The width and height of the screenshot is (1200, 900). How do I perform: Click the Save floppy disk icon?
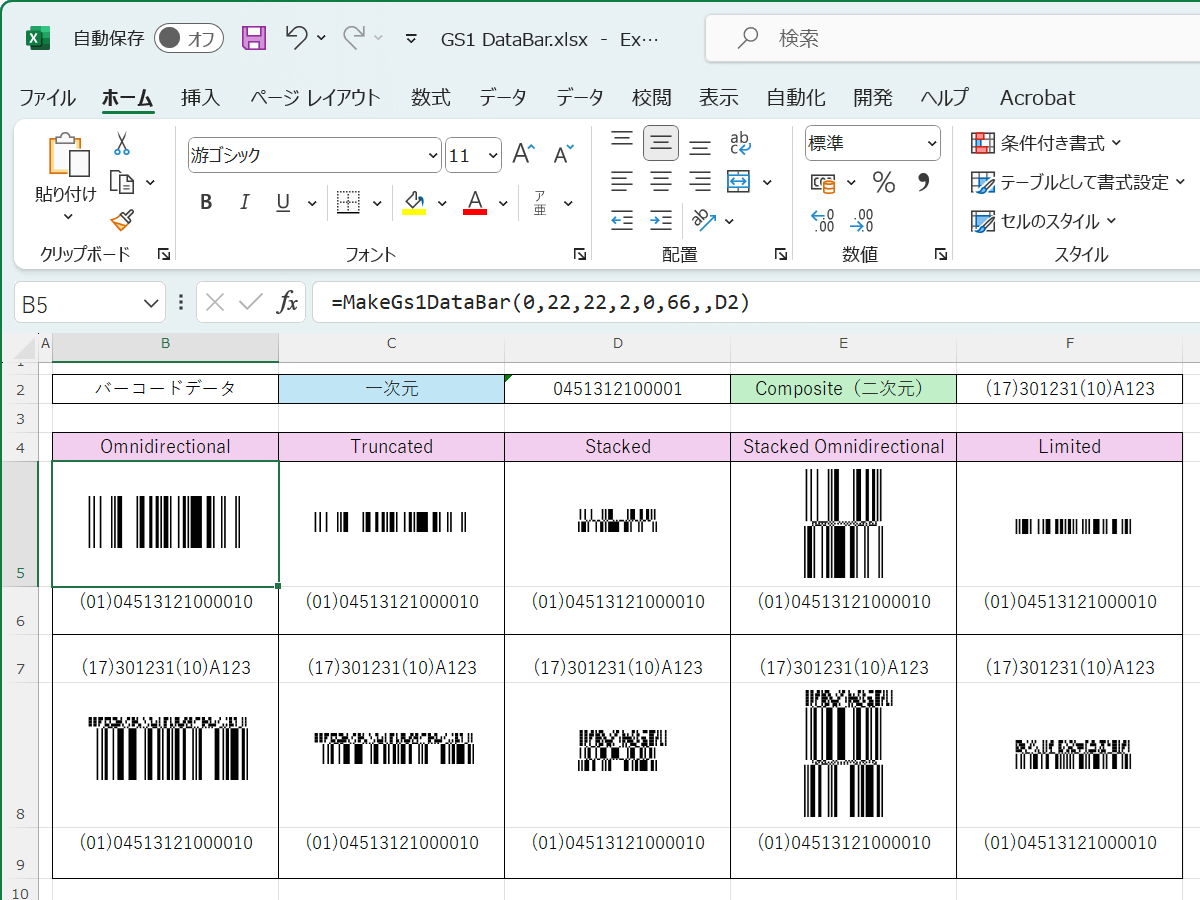pyautogui.click(x=254, y=38)
